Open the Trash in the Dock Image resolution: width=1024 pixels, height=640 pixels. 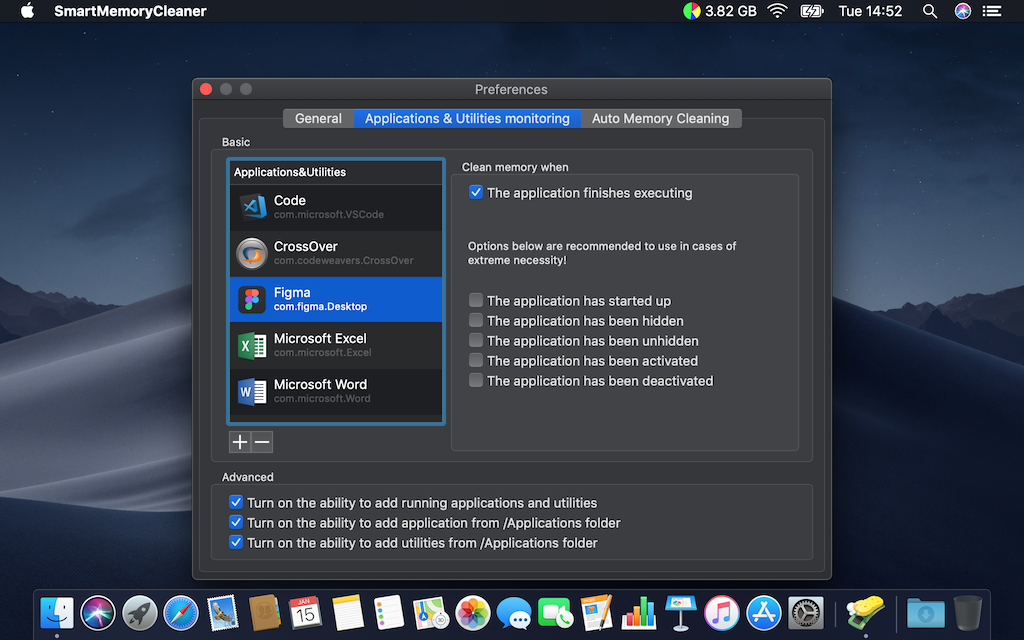click(x=968, y=613)
